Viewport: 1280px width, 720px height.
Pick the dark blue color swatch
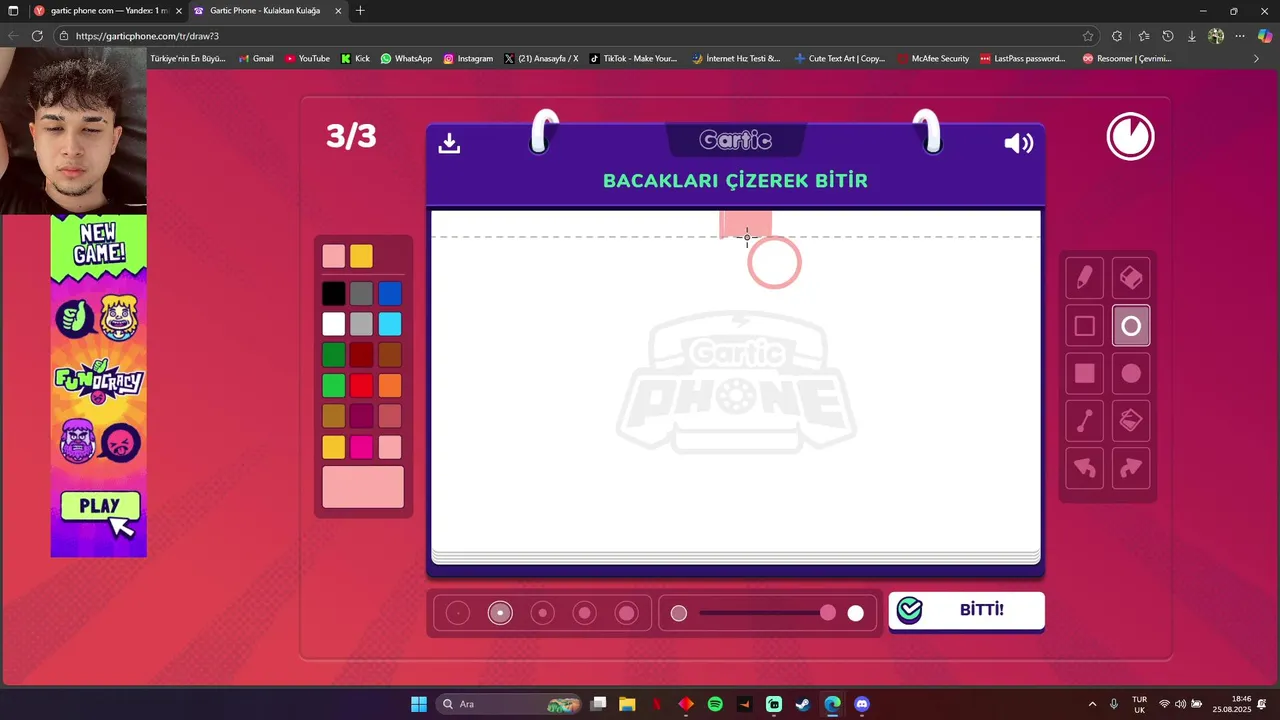[x=390, y=293]
